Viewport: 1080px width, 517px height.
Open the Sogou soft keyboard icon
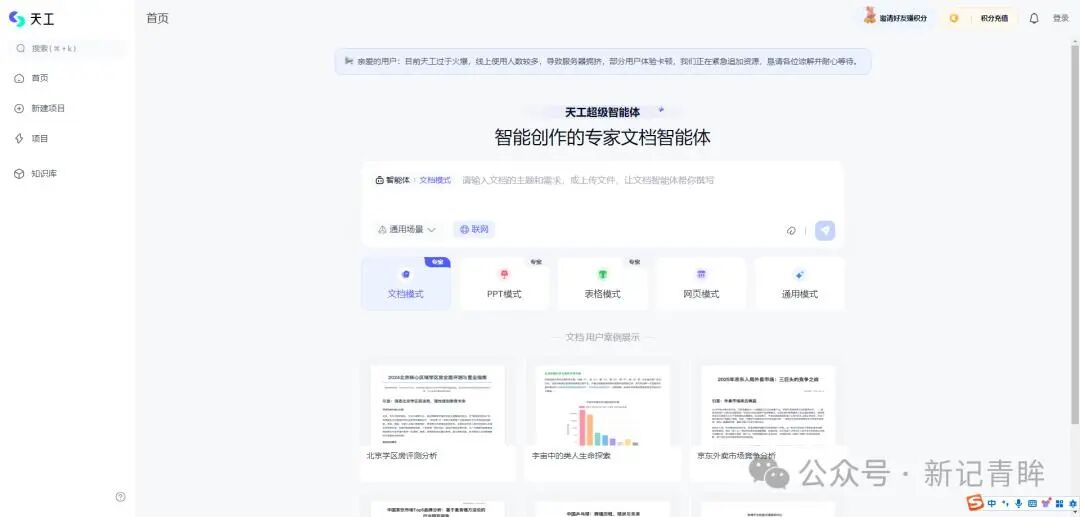point(1032,503)
